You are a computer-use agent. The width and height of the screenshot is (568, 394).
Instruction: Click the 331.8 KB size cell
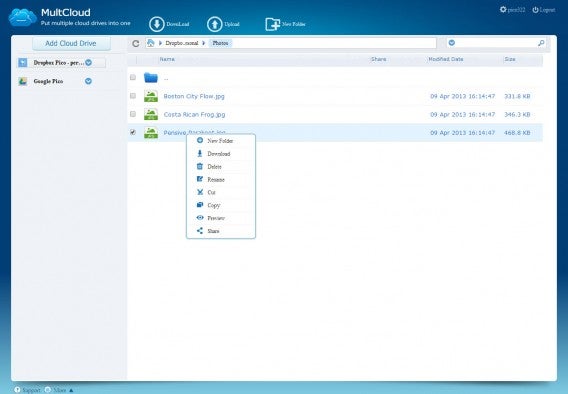coord(517,96)
